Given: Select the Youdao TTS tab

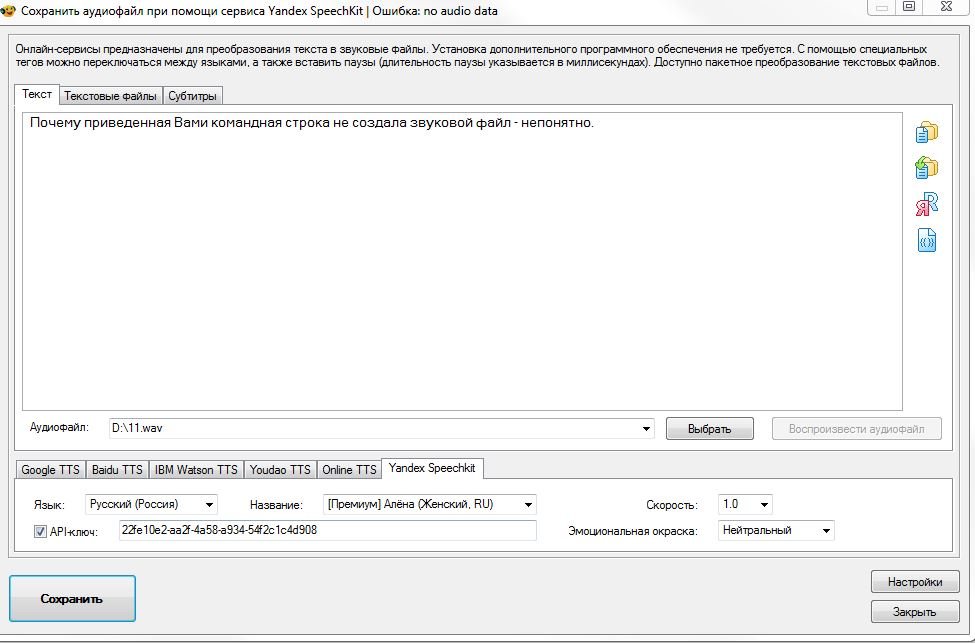Looking at the screenshot, I should click(280, 470).
